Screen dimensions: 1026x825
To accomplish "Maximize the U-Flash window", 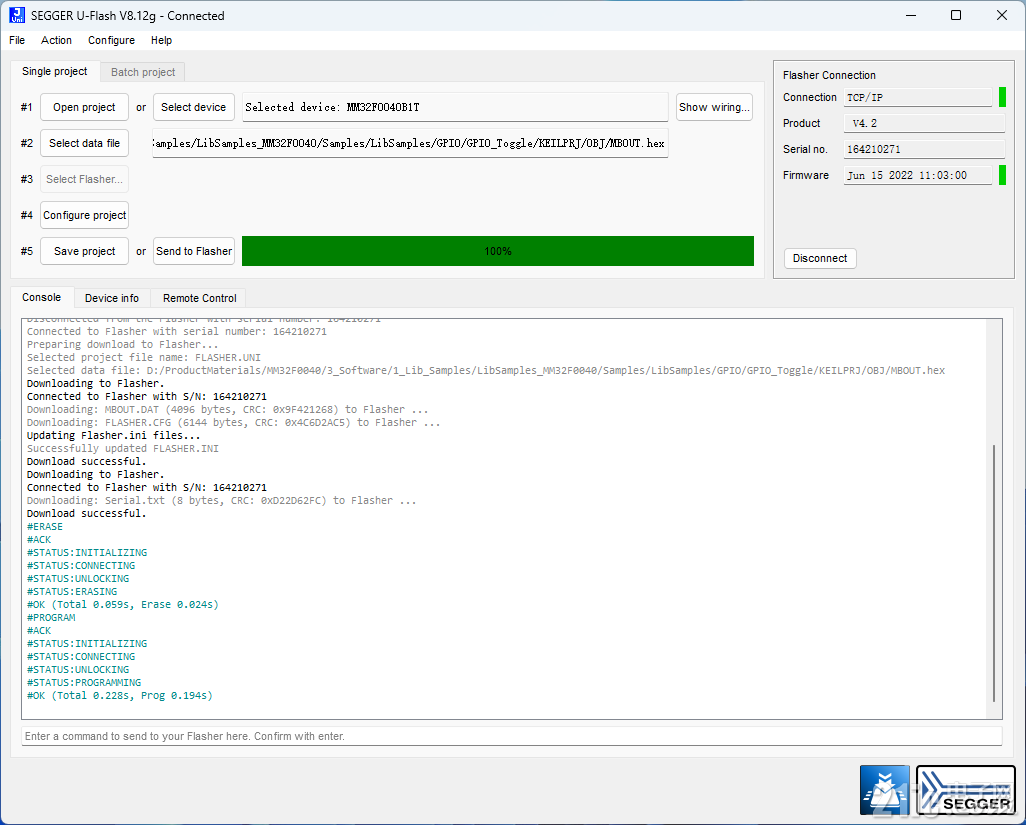I will pyautogui.click(x=956, y=15).
